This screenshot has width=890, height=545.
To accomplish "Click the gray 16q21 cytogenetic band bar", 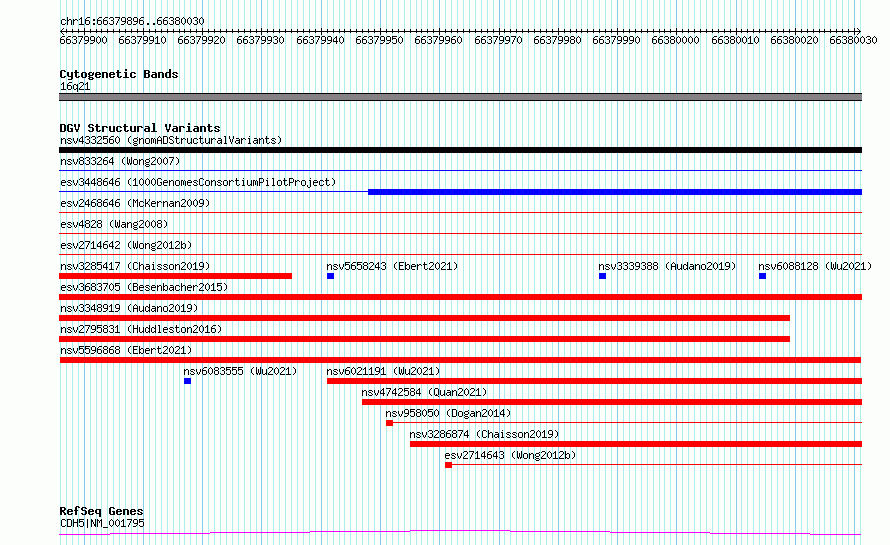I will point(460,97).
